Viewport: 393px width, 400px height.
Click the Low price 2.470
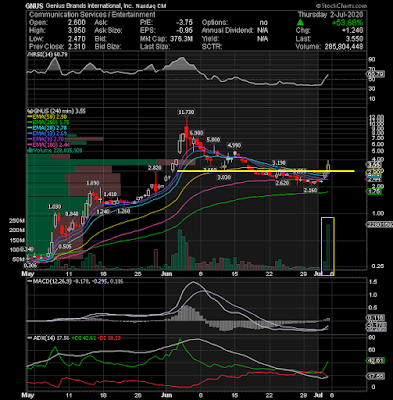(x=76, y=38)
